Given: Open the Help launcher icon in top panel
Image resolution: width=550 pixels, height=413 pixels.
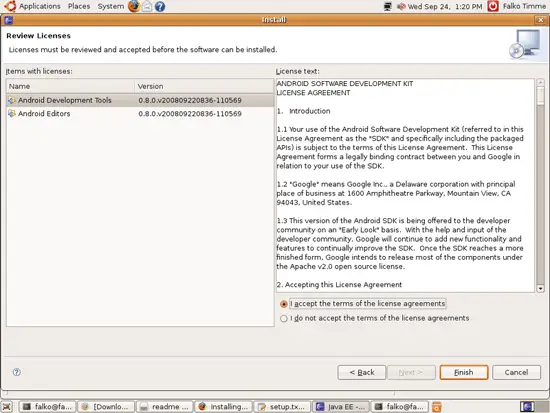Looking at the screenshot, I should point(160,6).
